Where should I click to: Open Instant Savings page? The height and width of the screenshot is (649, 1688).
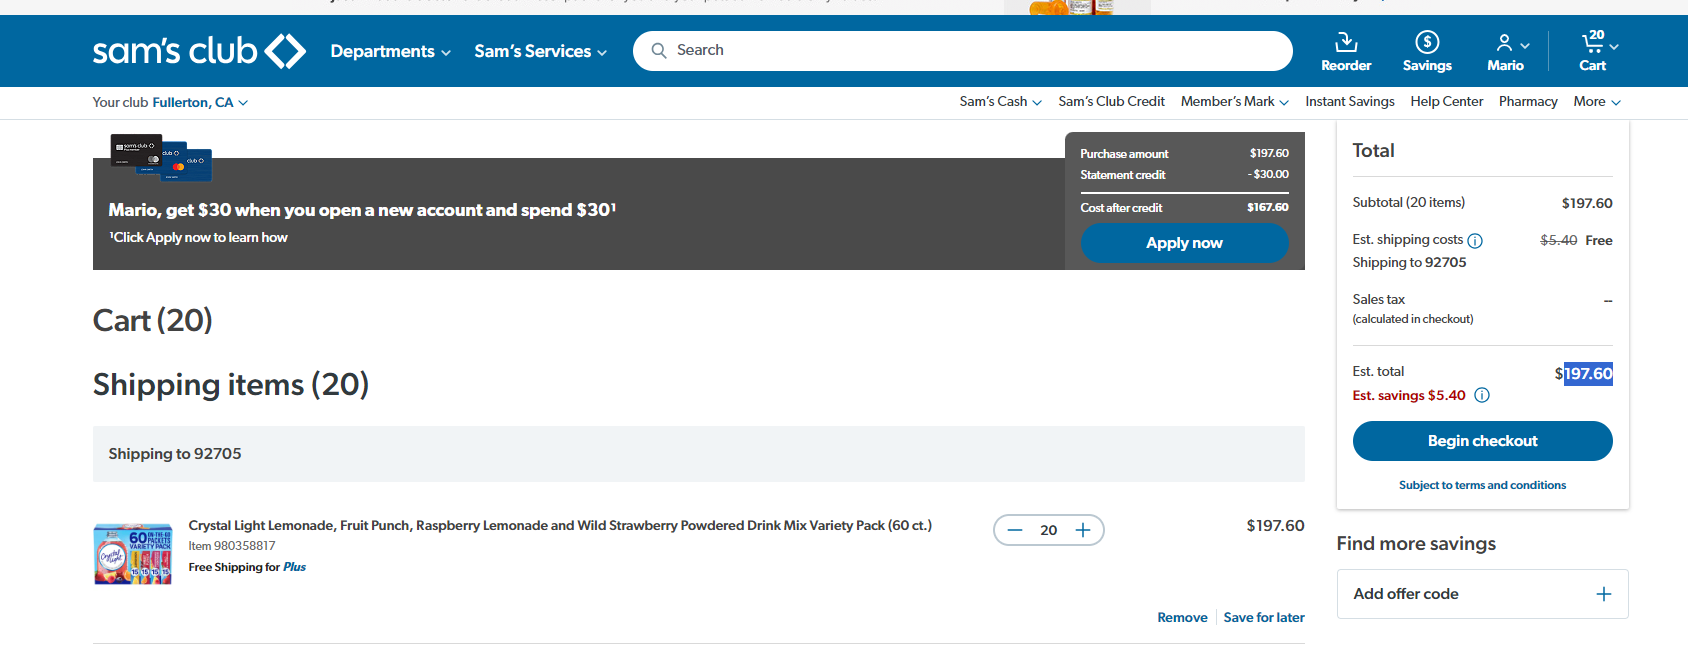[x=1350, y=102]
